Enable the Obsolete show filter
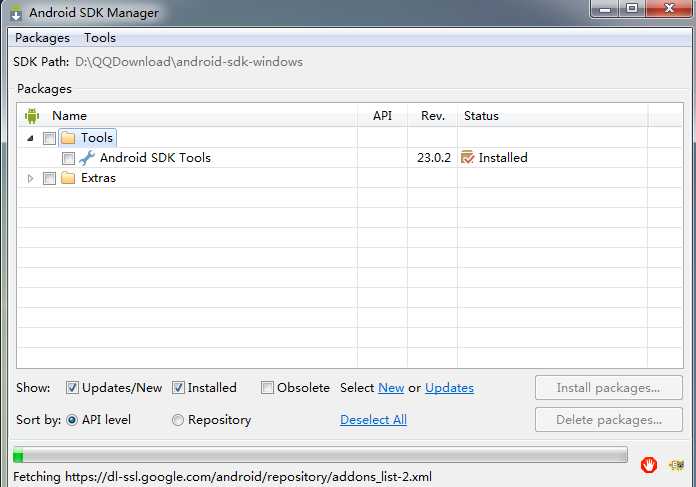This screenshot has width=696, height=487. tap(267, 388)
